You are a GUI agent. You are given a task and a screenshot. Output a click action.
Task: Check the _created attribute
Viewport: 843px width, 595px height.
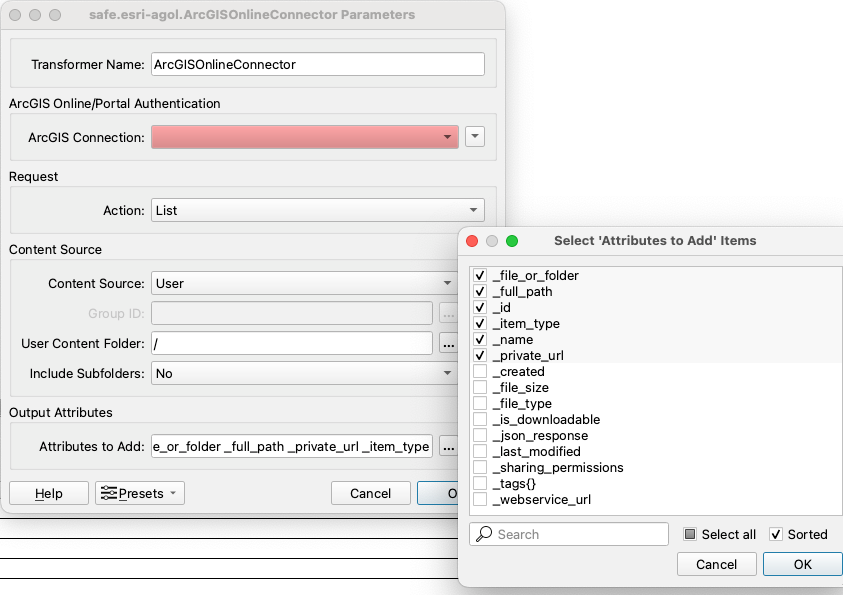coord(480,371)
